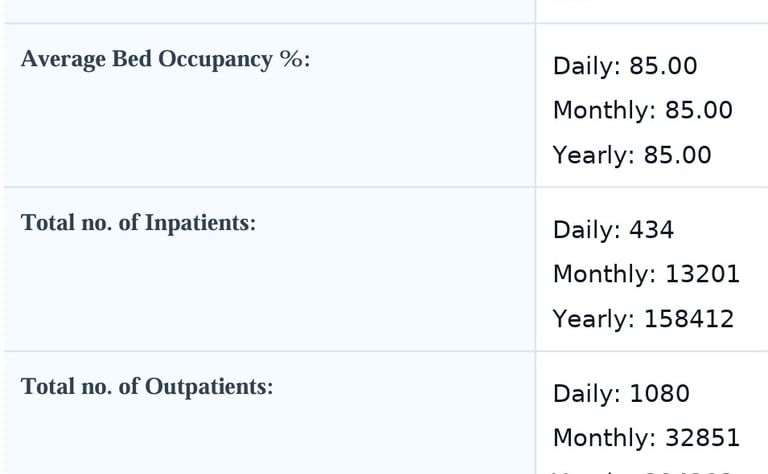
Task: Click blank space below the Inpatients label
Action: click(x=268, y=295)
